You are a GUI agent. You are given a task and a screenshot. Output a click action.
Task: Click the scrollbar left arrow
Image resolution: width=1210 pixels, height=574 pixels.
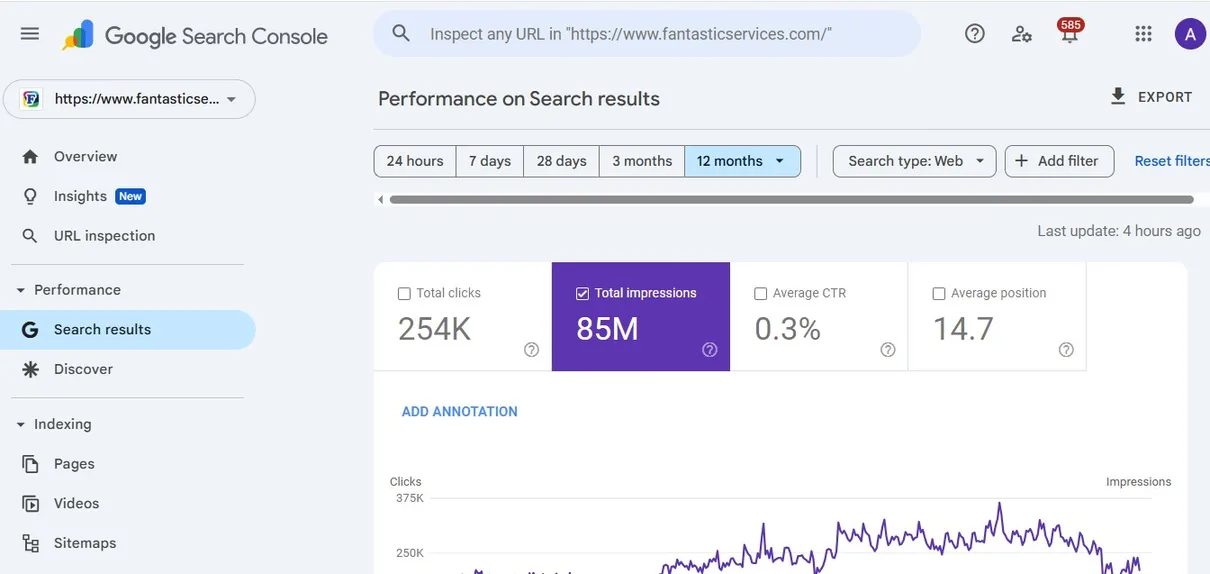[381, 200]
